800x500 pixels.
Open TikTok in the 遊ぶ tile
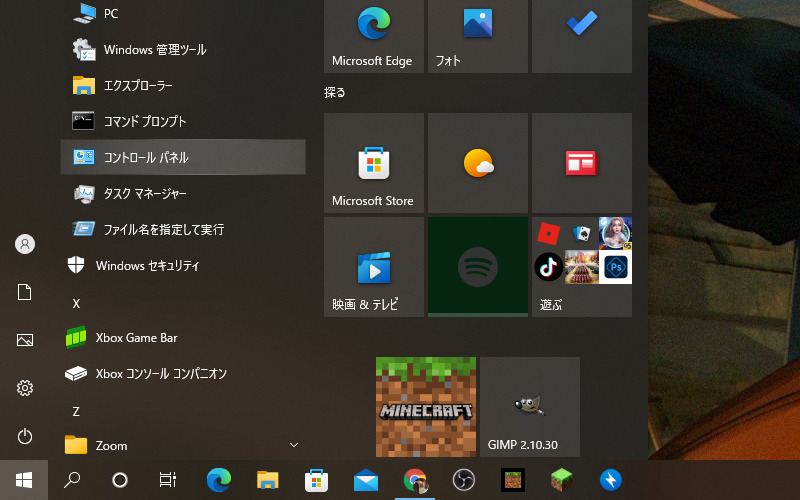(548, 267)
